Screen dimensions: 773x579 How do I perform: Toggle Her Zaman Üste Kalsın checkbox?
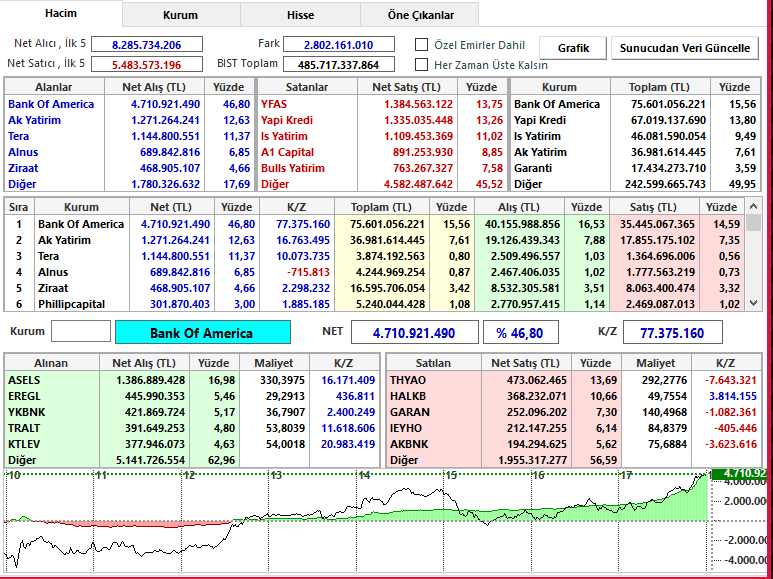pos(421,65)
